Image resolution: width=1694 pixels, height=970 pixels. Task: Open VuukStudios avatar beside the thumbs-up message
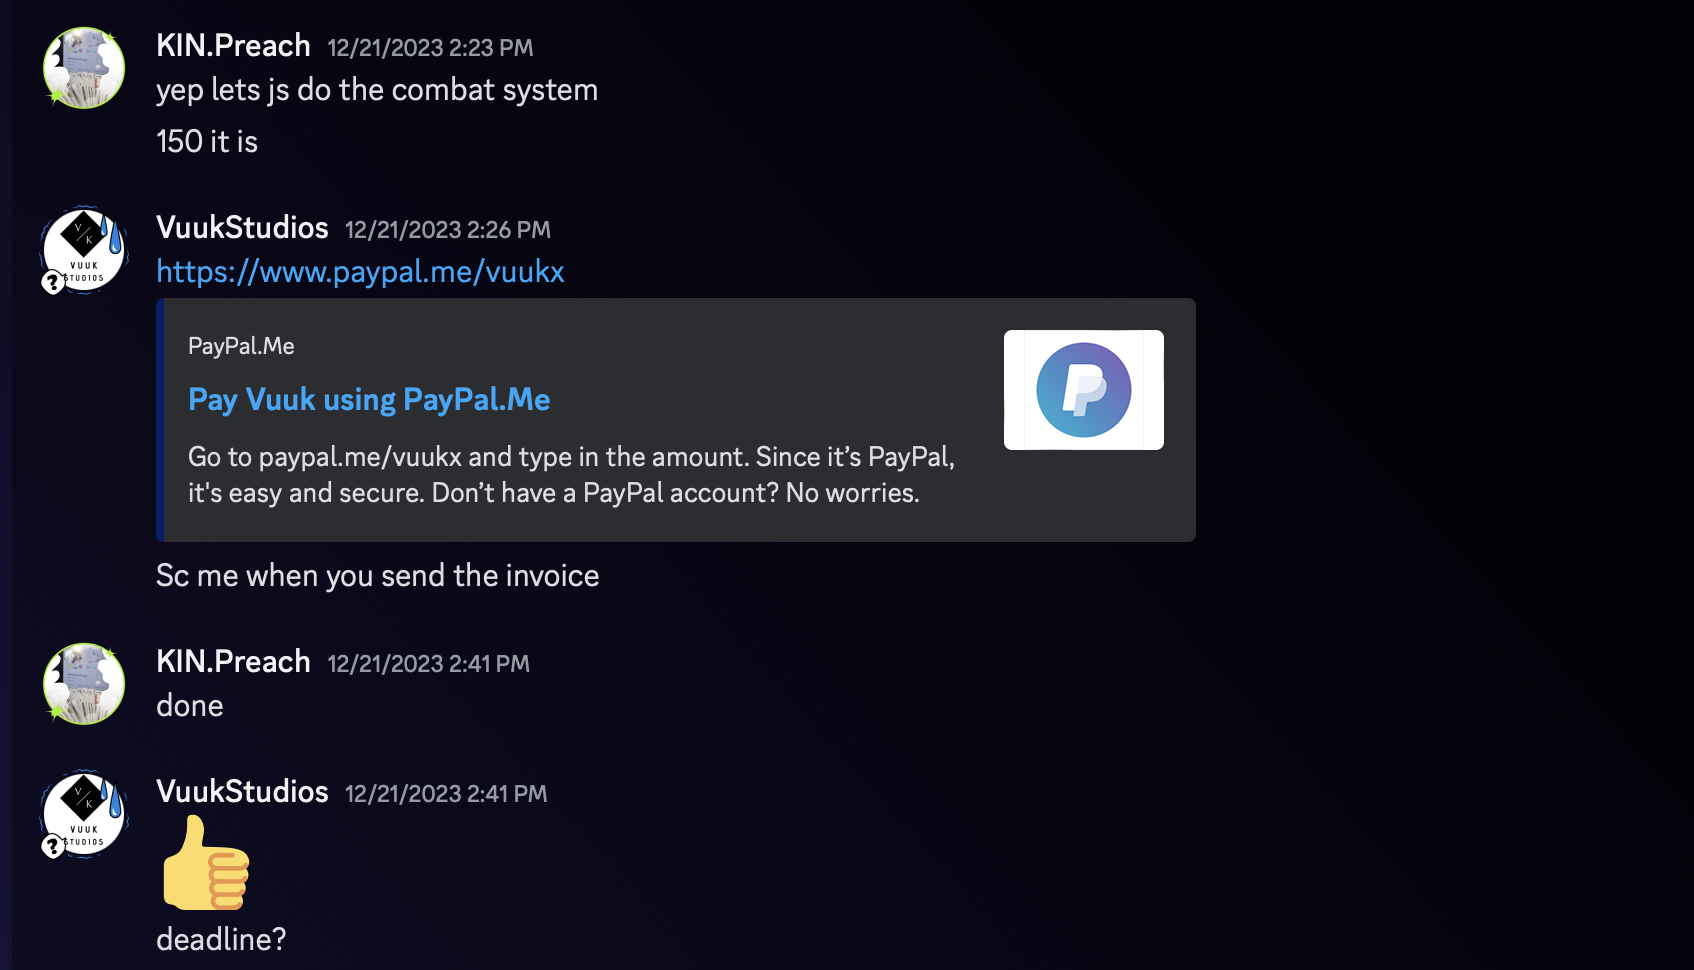(x=84, y=814)
